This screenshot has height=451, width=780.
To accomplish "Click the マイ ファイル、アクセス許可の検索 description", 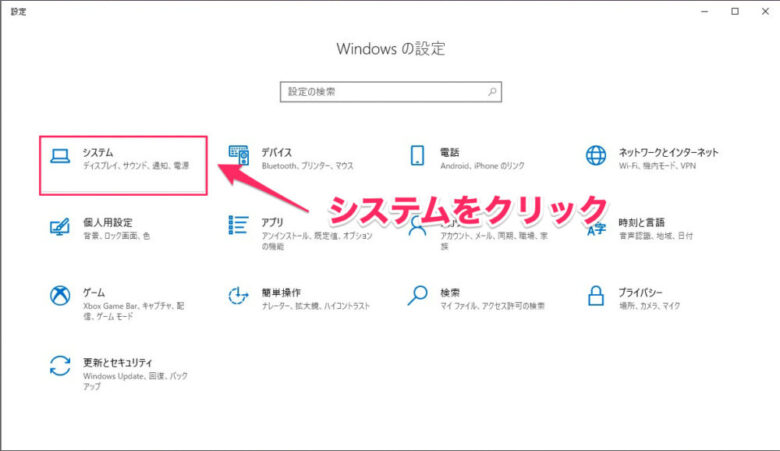I will 492,306.
